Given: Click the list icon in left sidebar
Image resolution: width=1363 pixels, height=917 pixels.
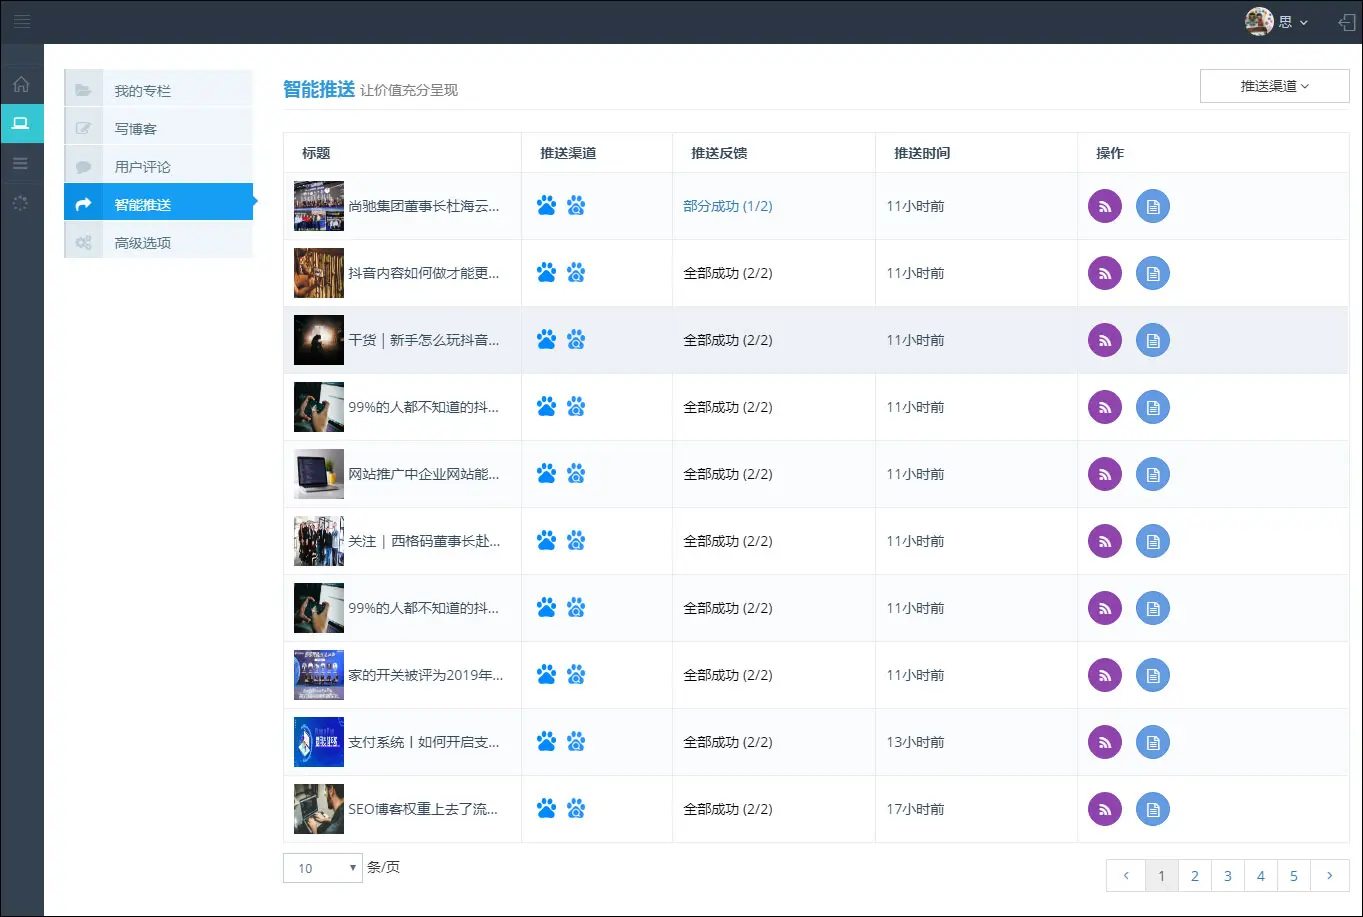Looking at the screenshot, I should click(x=21, y=163).
